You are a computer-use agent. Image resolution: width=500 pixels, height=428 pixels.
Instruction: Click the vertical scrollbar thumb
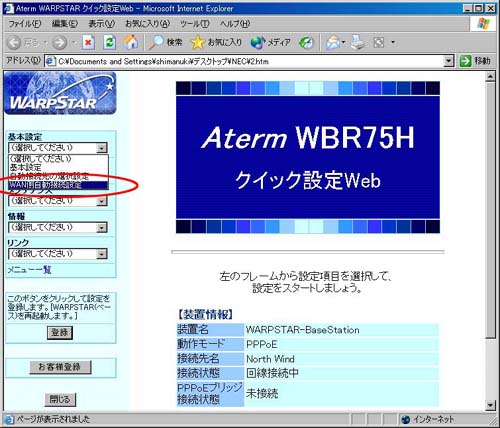click(490, 211)
